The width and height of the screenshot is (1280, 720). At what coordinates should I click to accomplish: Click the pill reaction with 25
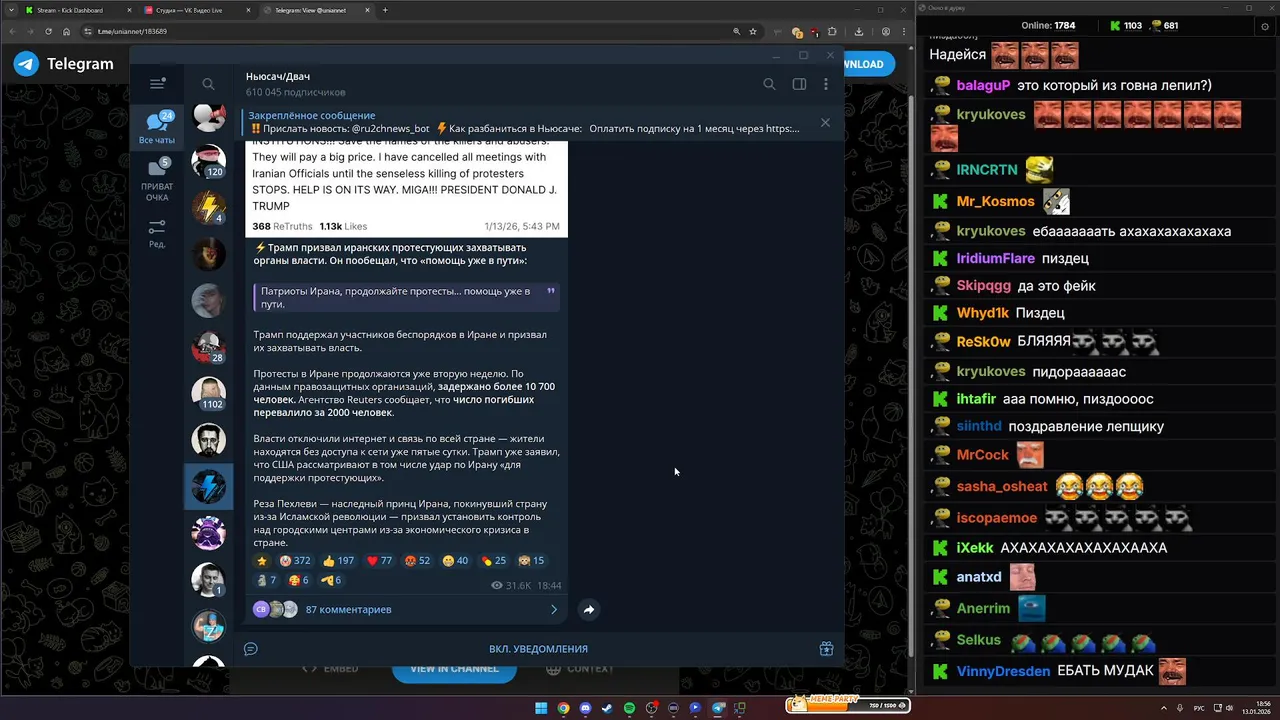(x=493, y=561)
